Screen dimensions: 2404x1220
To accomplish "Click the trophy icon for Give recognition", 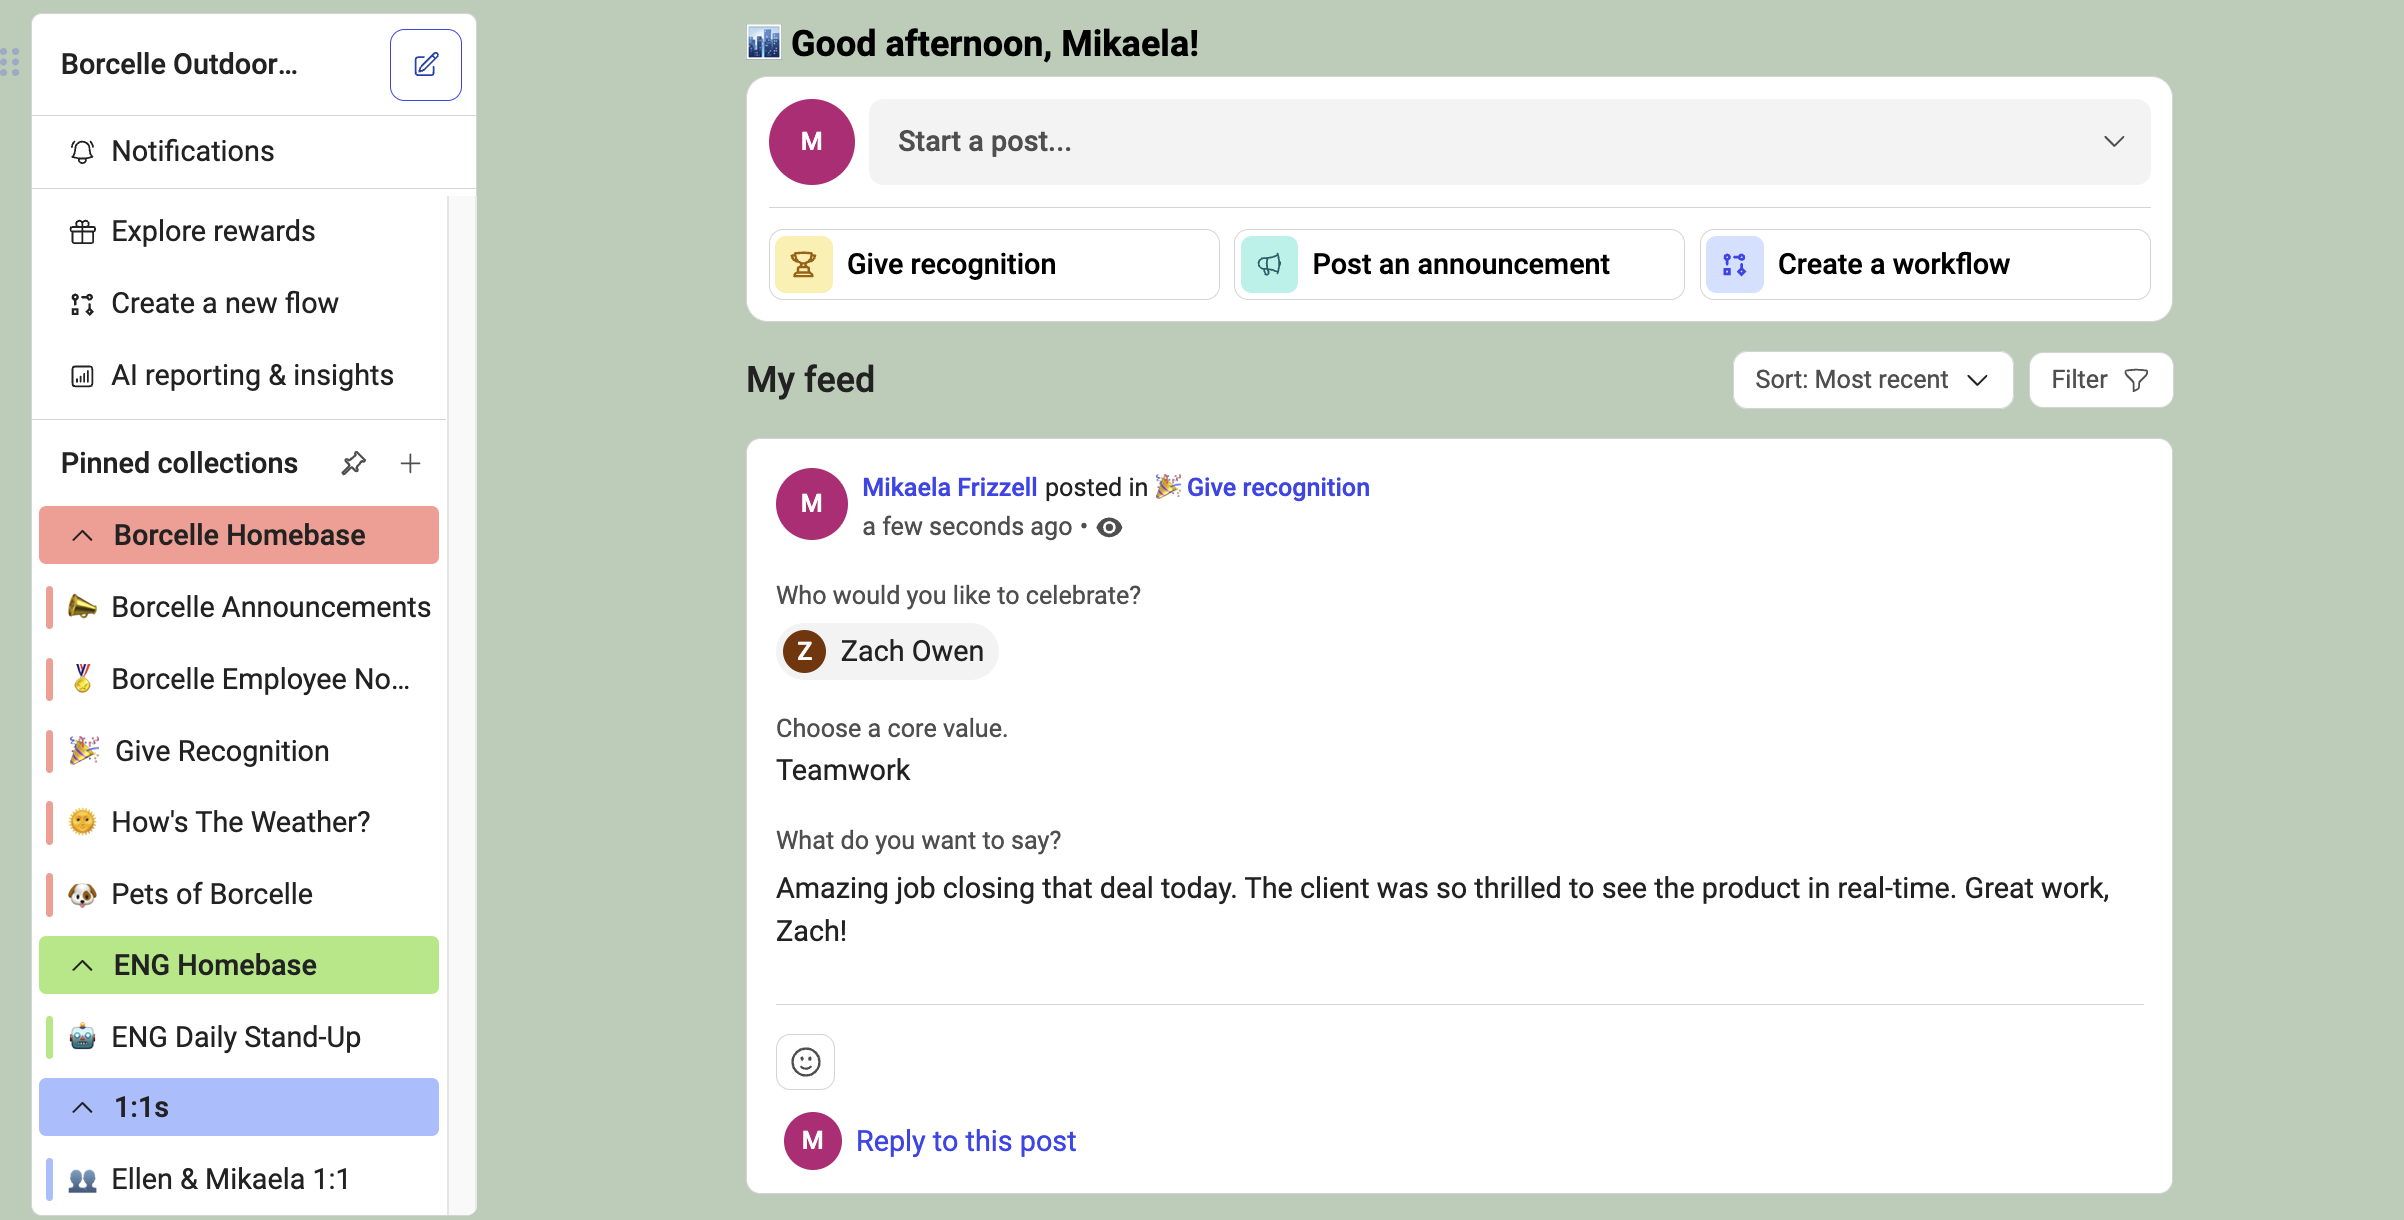I will point(803,264).
